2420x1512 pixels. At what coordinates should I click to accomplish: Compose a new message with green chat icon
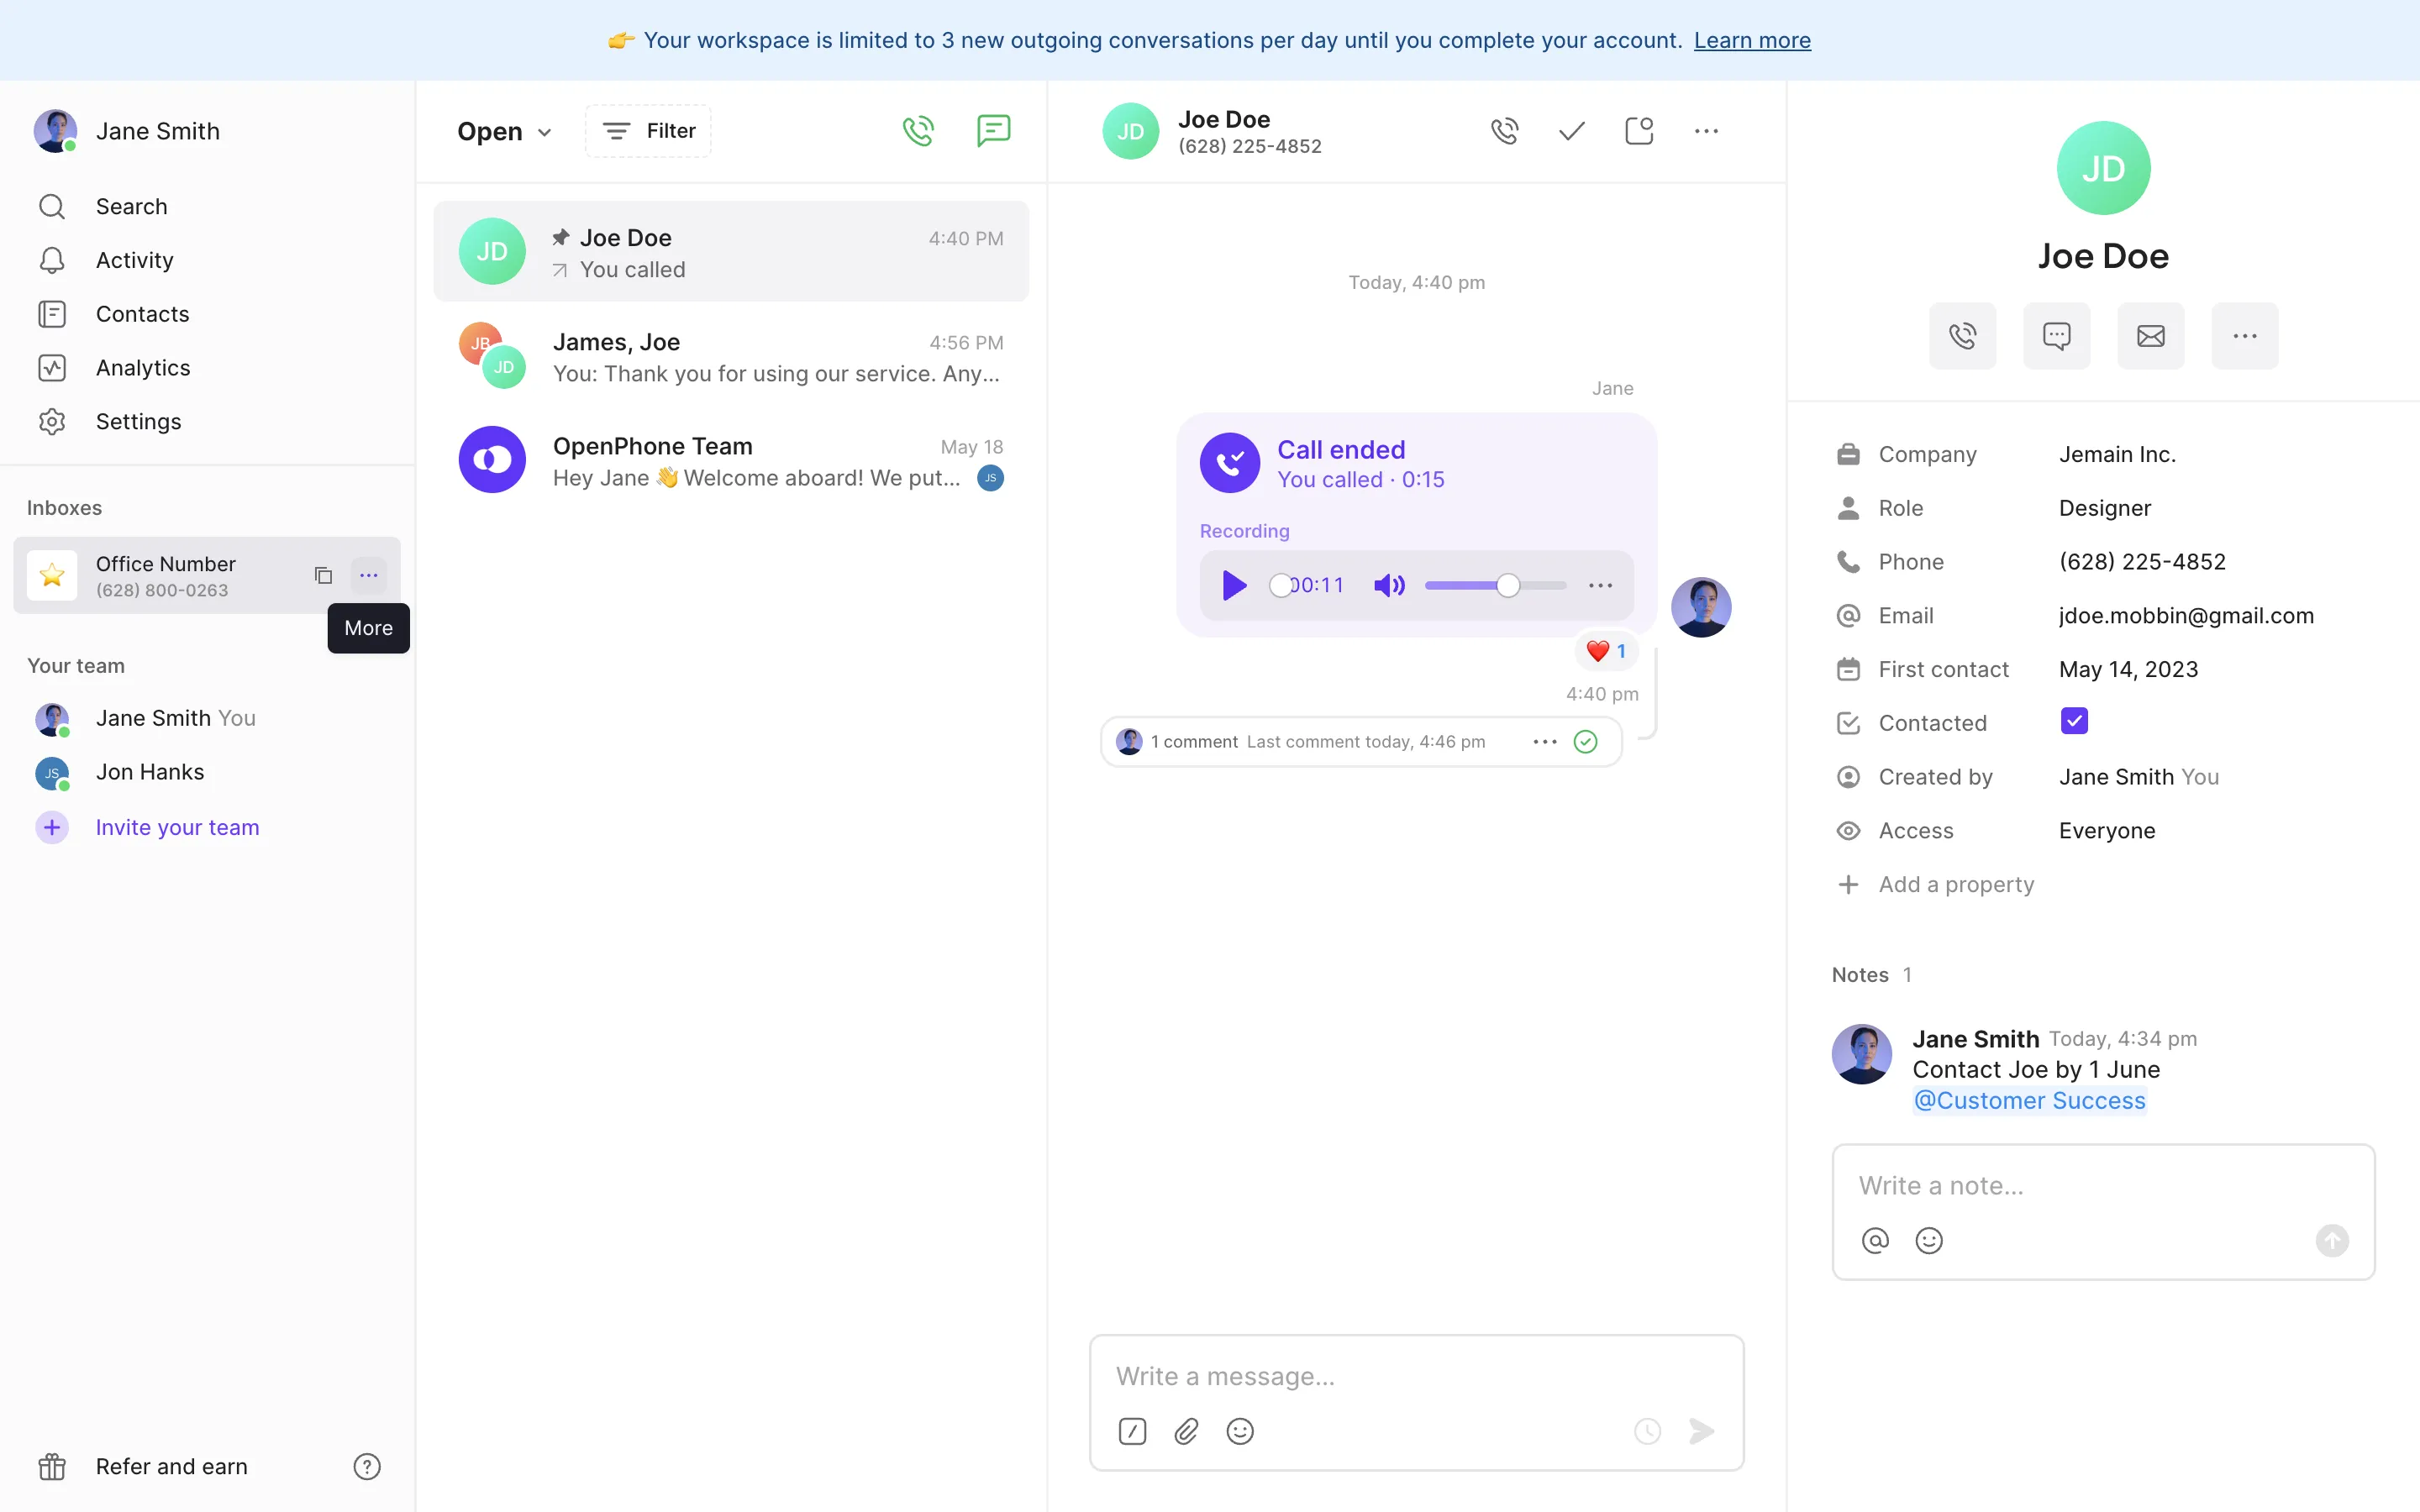click(x=993, y=131)
